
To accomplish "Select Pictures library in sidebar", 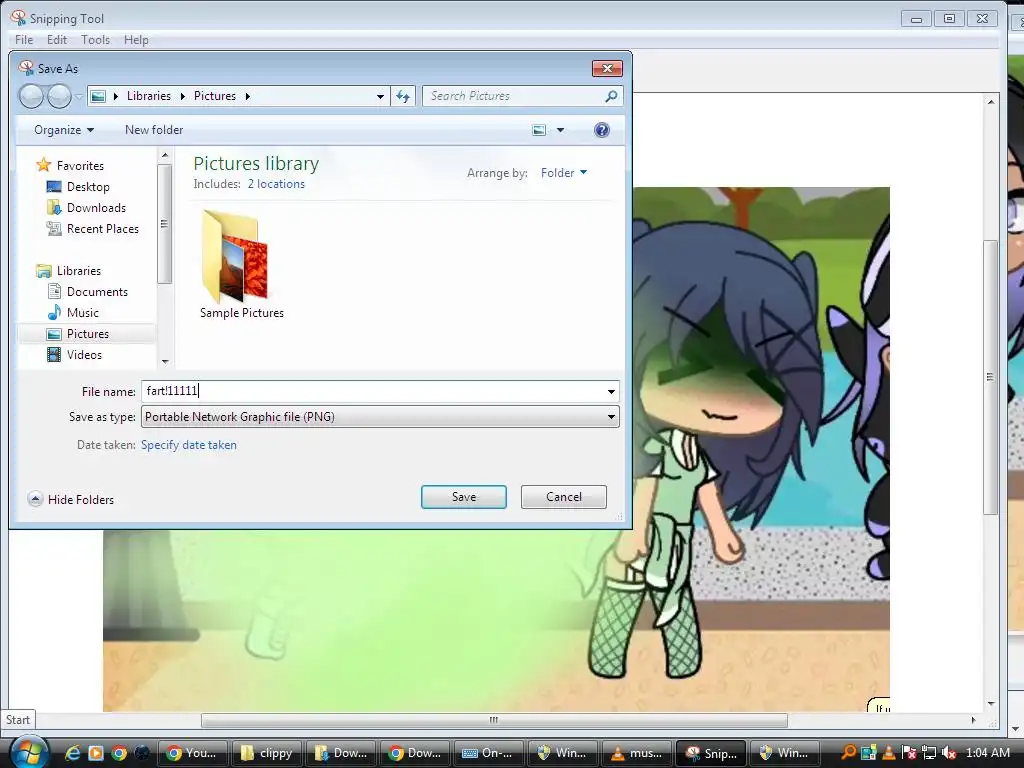I will point(87,334).
